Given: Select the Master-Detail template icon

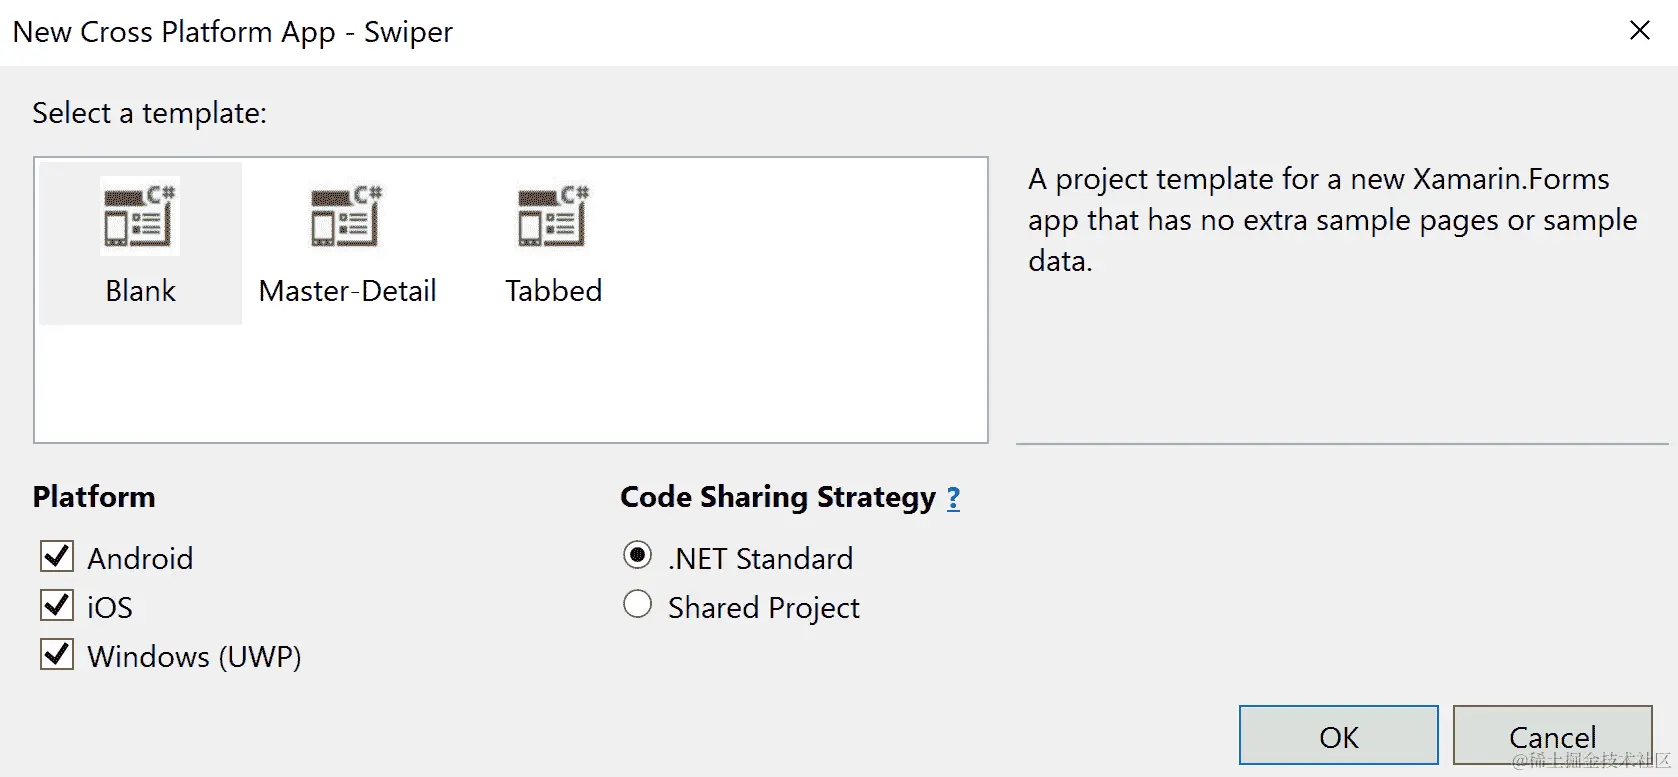Looking at the screenshot, I should pyautogui.click(x=346, y=217).
